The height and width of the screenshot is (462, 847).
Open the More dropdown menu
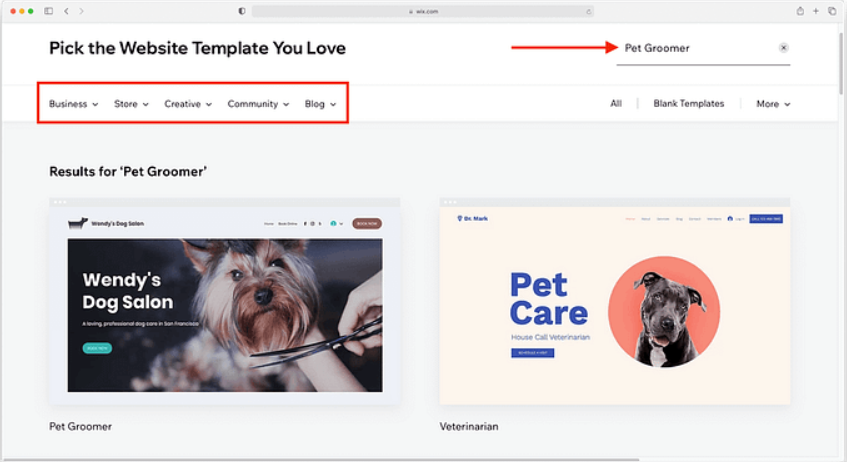773,104
